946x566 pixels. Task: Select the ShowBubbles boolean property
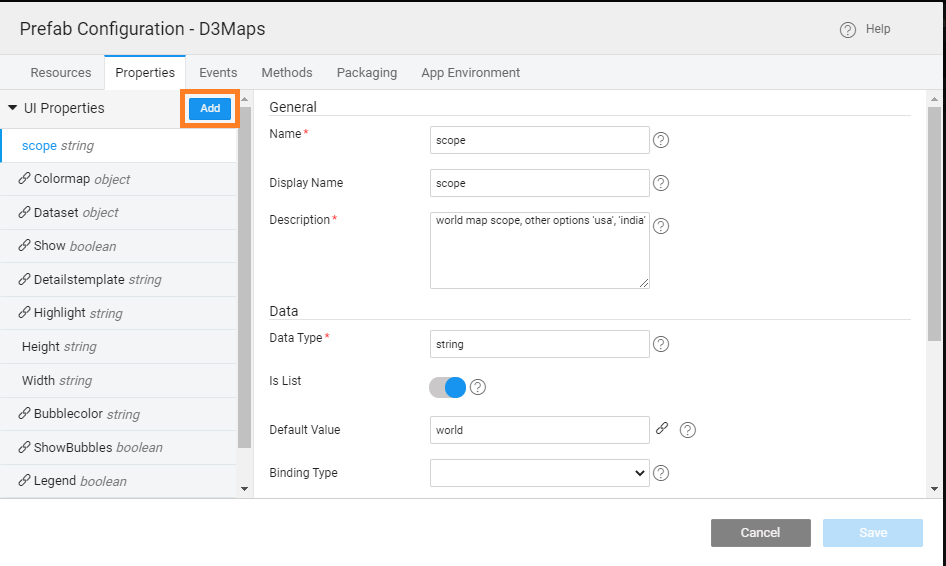tap(97, 447)
